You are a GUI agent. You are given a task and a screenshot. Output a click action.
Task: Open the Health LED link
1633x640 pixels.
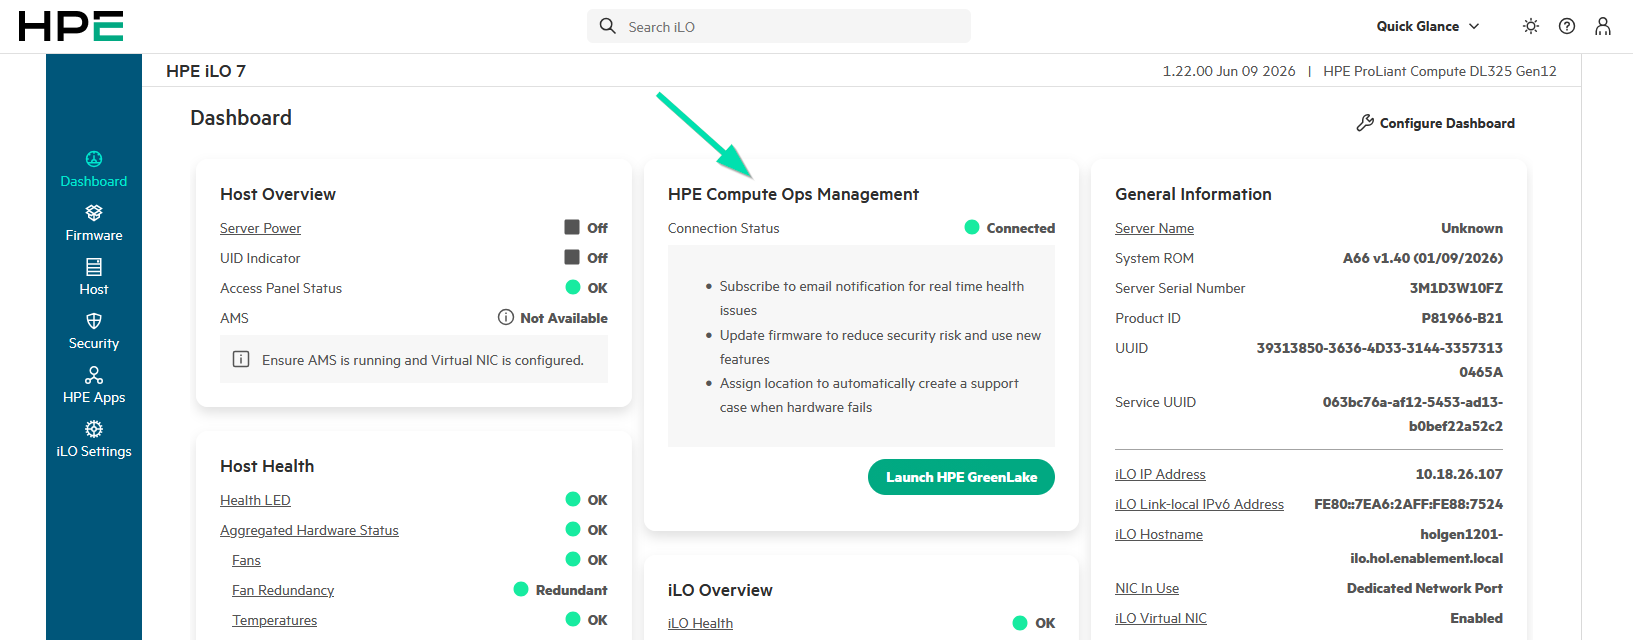click(x=255, y=500)
